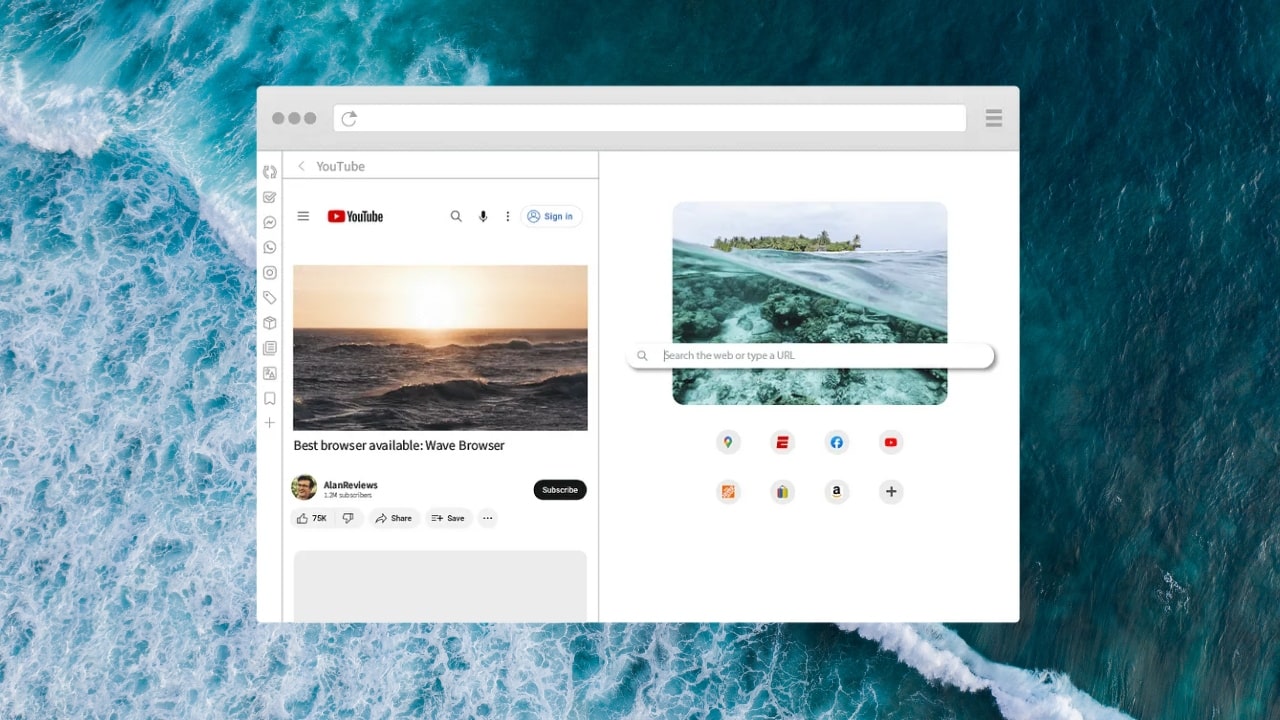1280x720 pixels.
Task: Click the YouTube voice search microphone
Action: [x=483, y=216]
